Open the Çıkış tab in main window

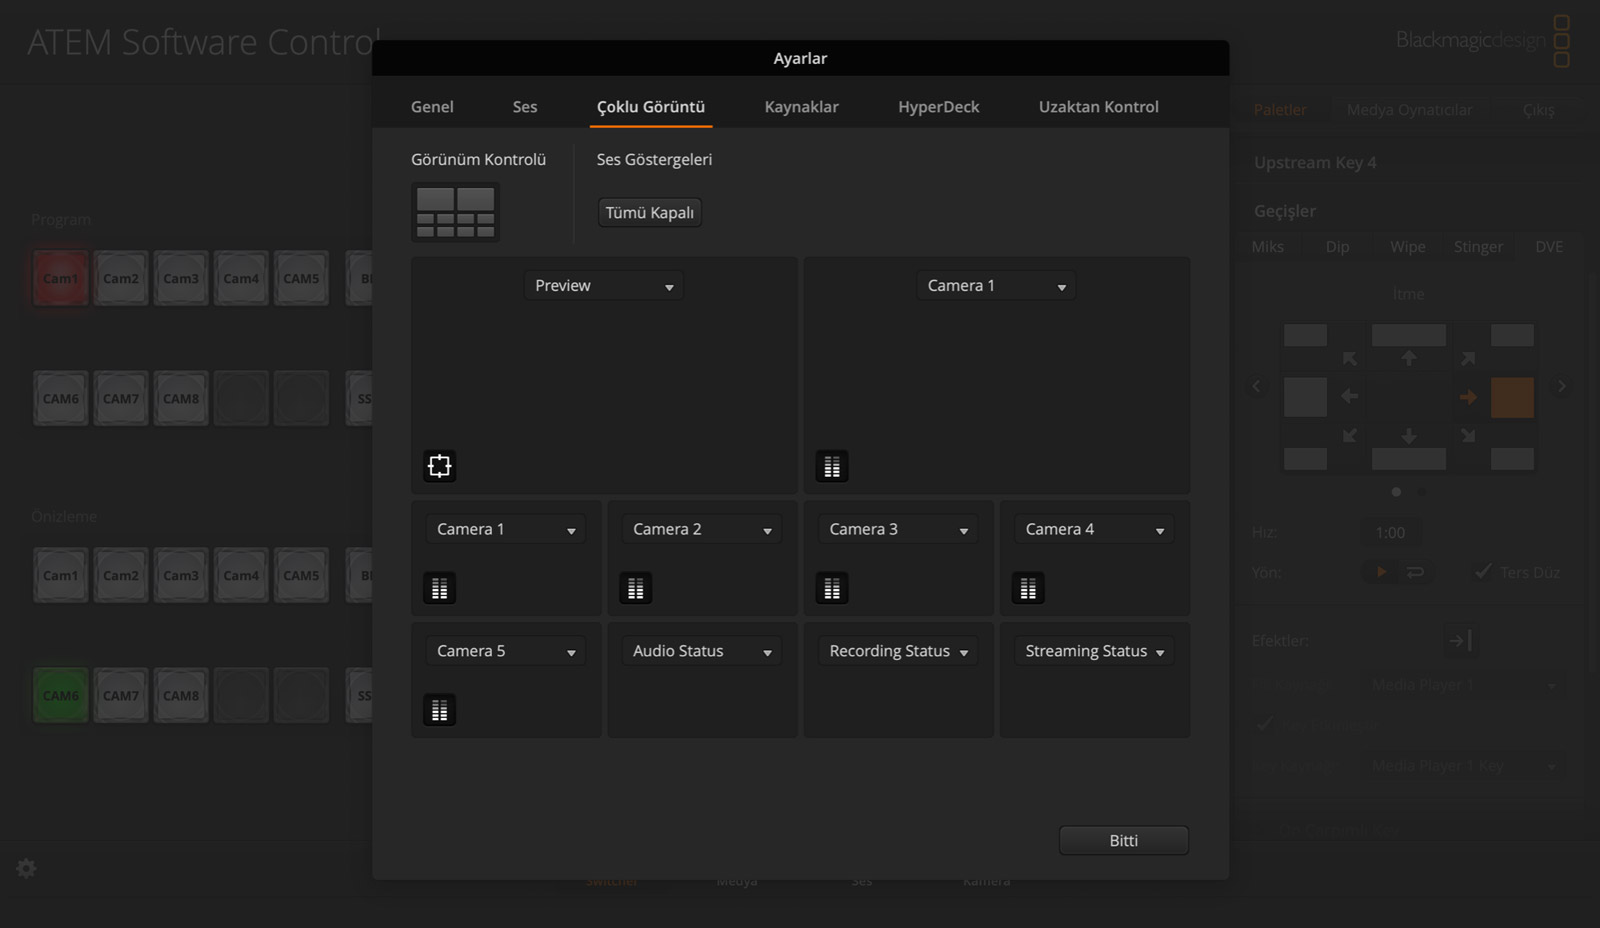pyautogui.click(x=1539, y=110)
